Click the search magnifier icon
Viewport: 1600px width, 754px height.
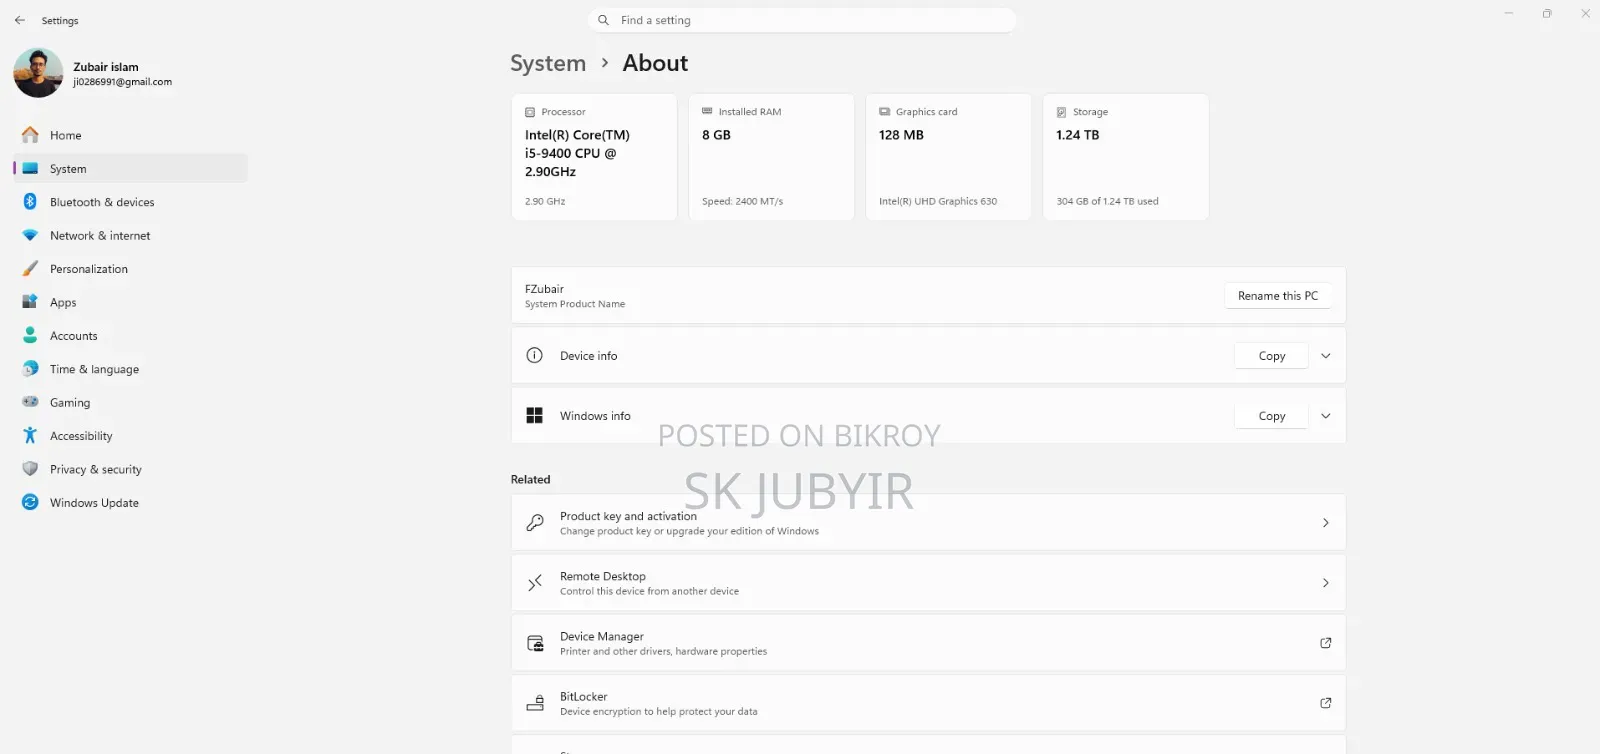coord(603,20)
